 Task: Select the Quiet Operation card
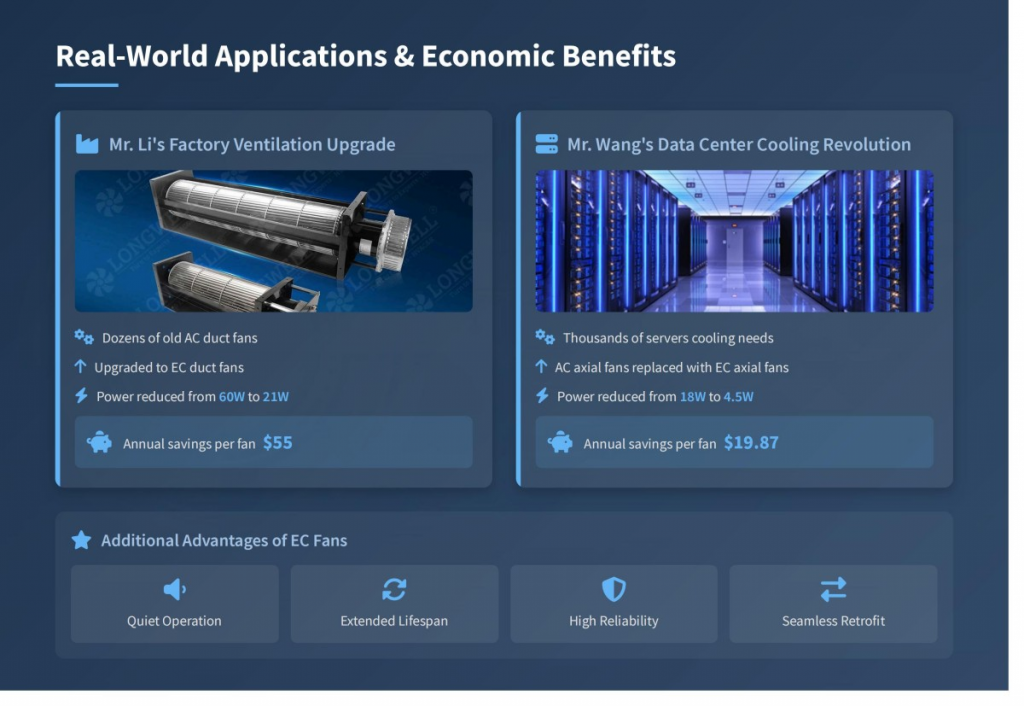(x=174, y=604)
